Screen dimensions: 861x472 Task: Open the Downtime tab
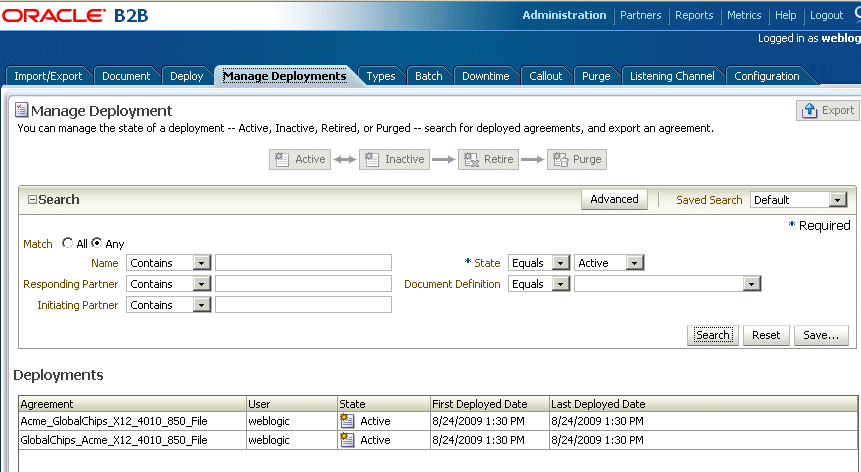485,76
